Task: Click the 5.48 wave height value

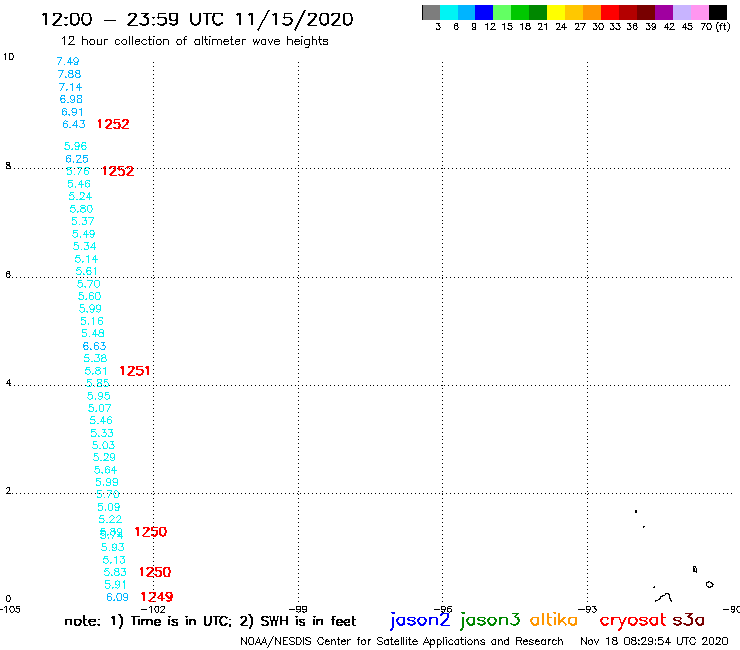Action: coord(93,333)
